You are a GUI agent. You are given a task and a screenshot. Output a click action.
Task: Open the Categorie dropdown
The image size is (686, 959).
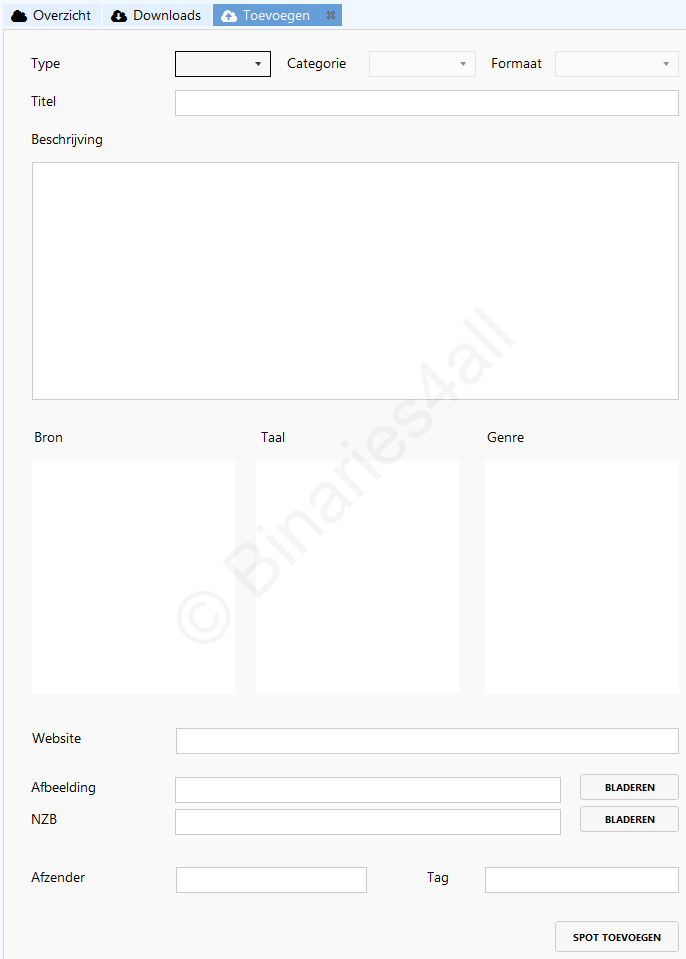tap(422, 64)
